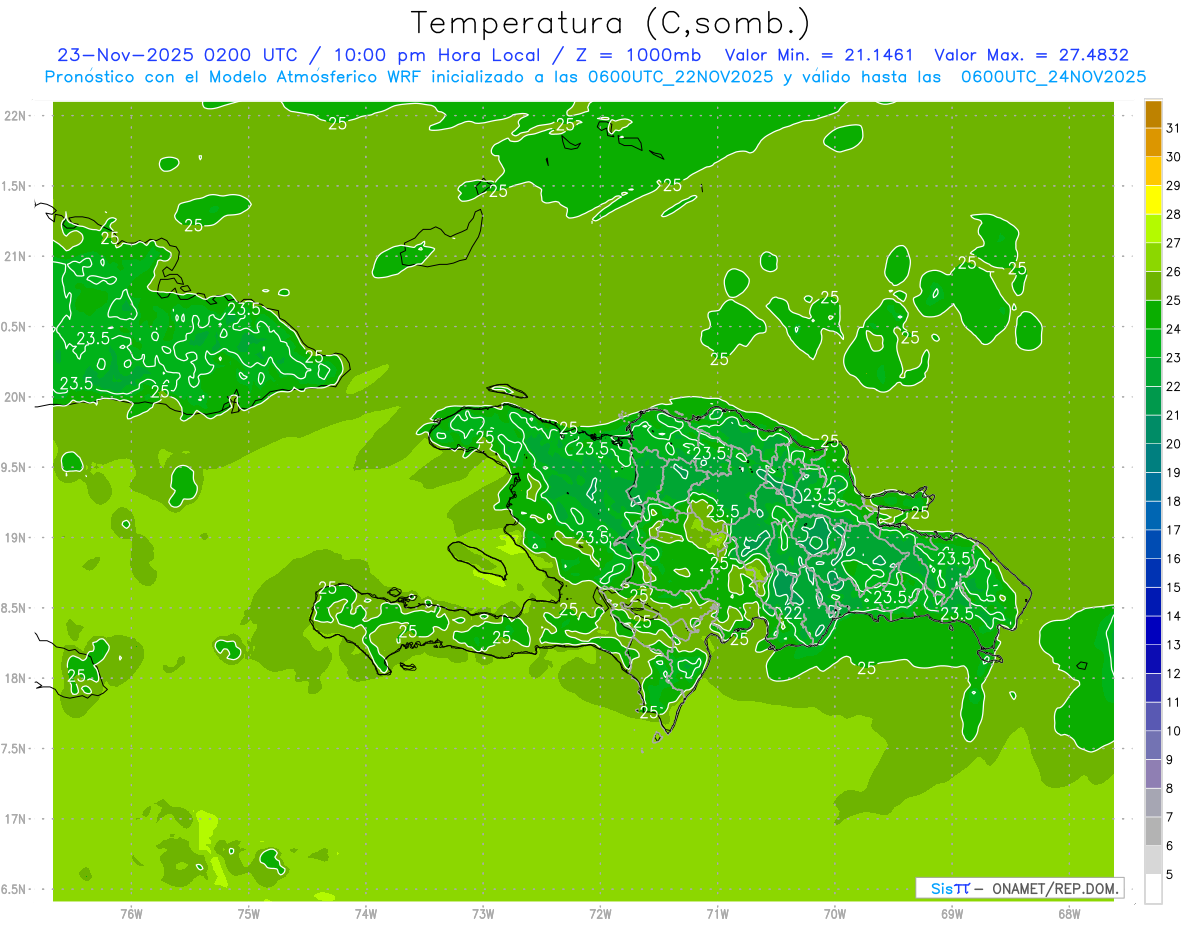The width and height of the screenshot is (1200, 927).
Task: Click the "5" value on the color legend
Action: (1169, 875)
